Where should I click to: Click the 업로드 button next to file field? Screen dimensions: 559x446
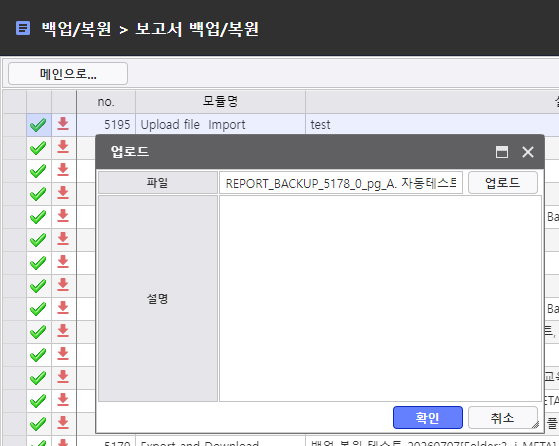click(503, 183)
